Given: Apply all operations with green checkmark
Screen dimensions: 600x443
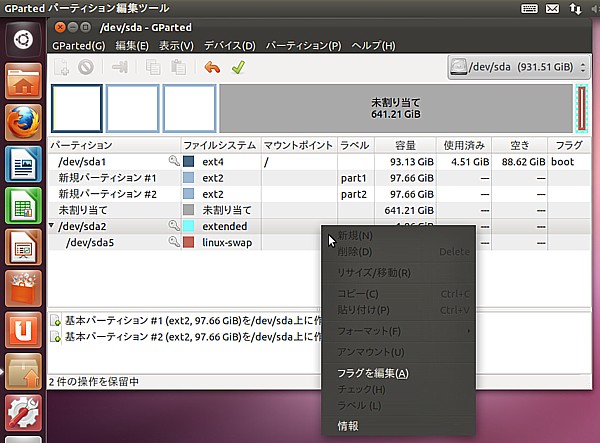Looking at the screenshot, I should (238, 67).
